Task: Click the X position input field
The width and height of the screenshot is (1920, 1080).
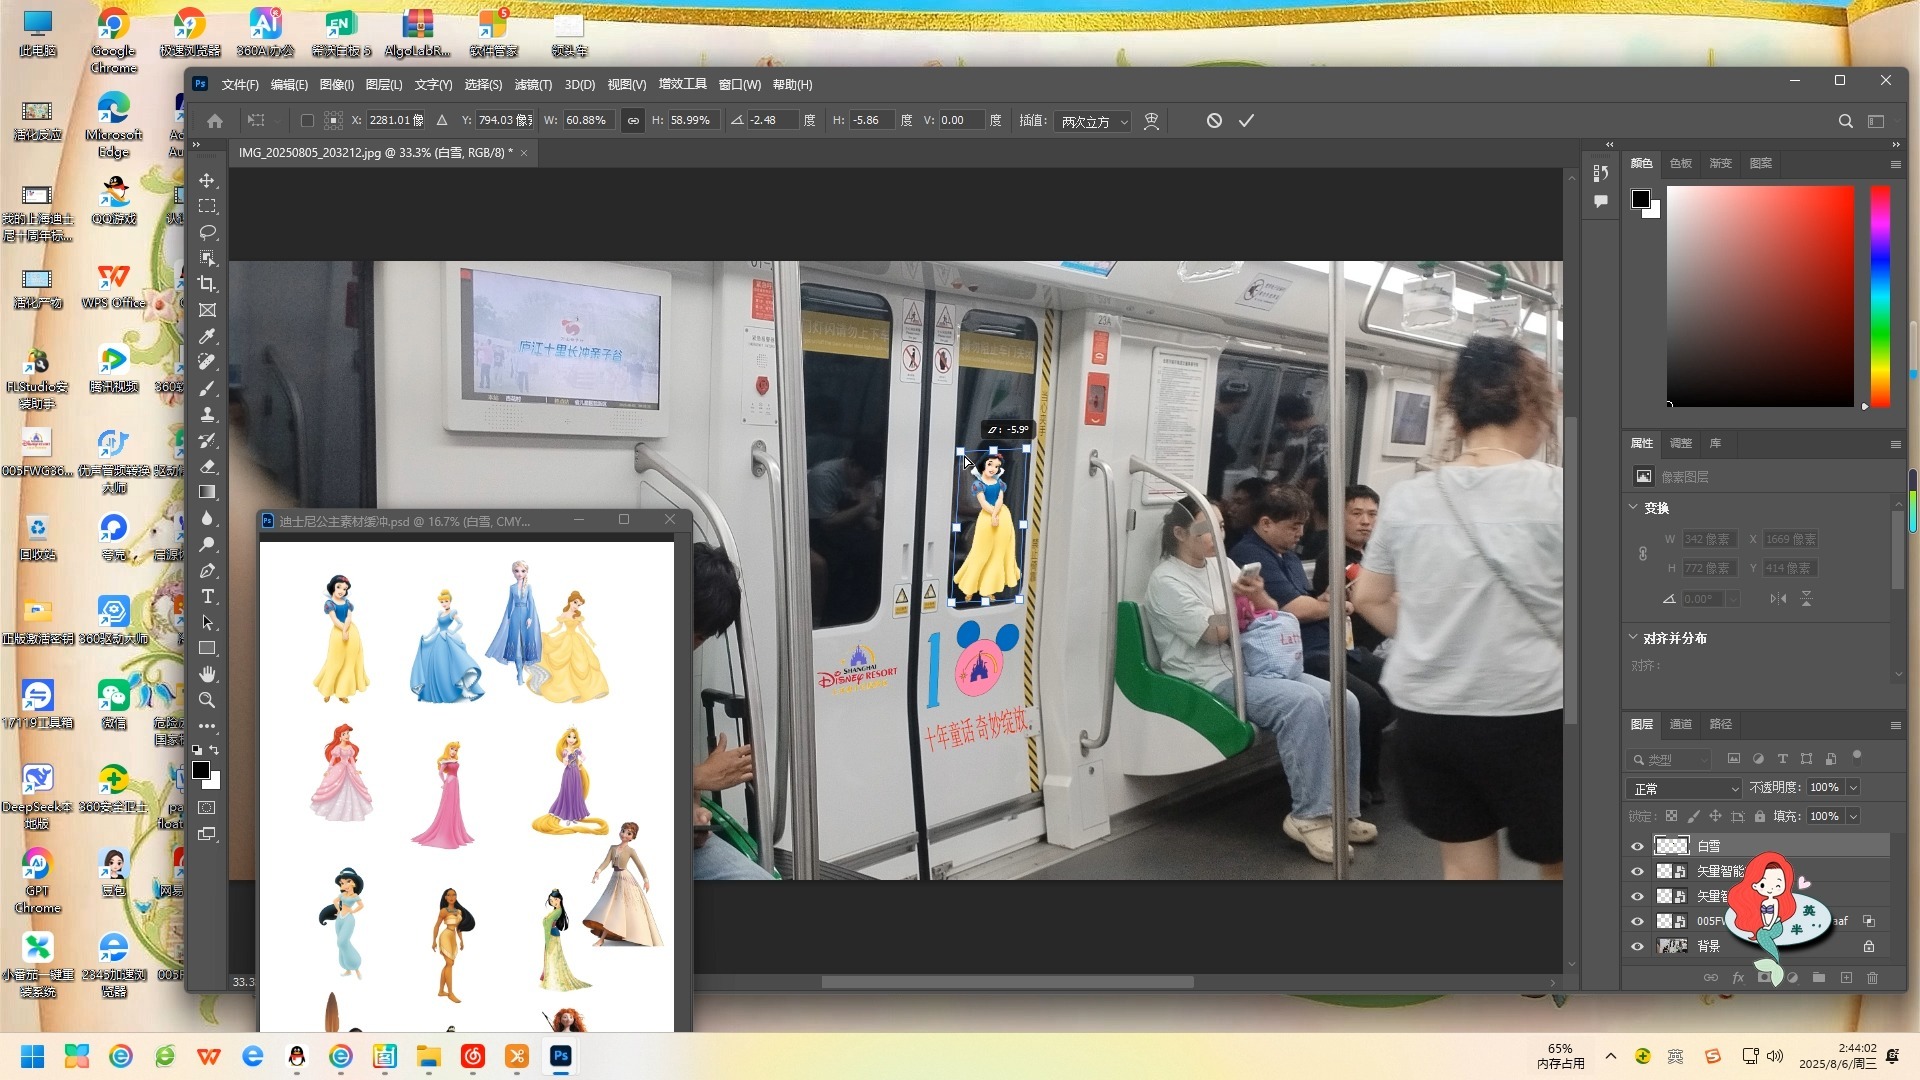Action: click(x=396, y=120)
